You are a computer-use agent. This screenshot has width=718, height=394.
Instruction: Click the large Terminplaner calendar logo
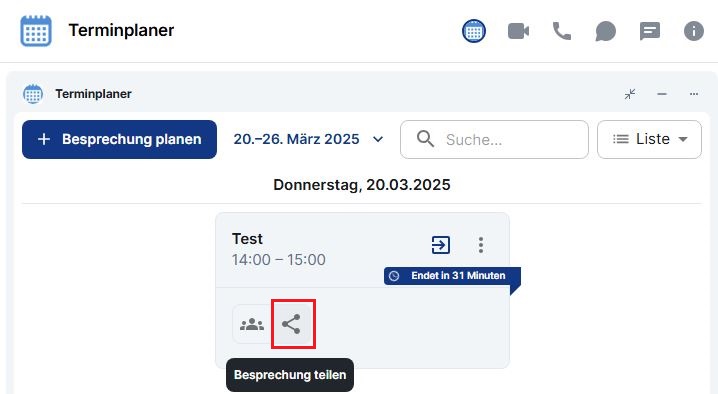[36, 31]
